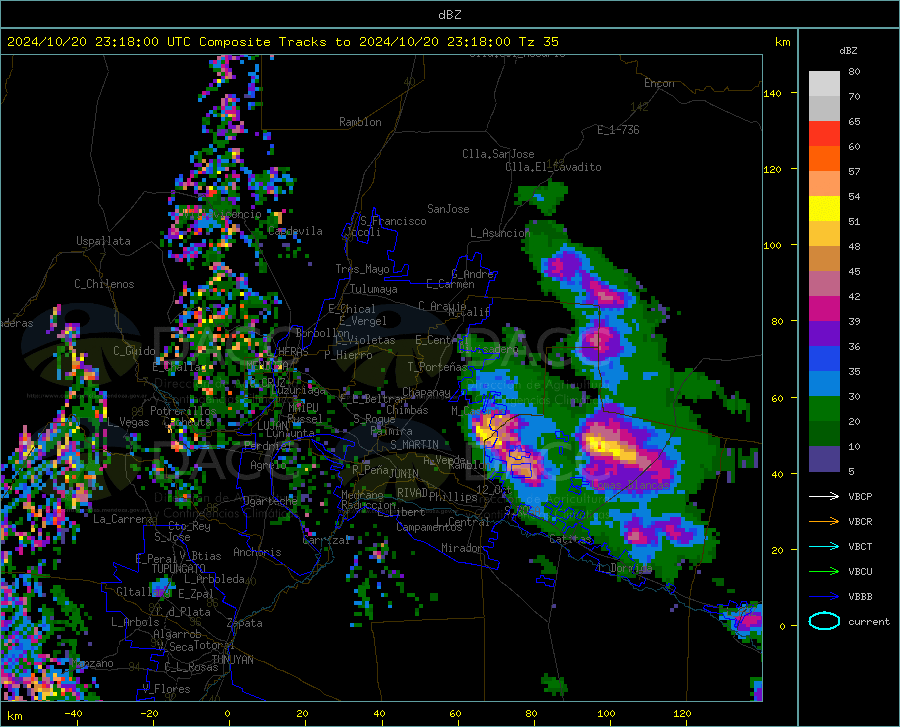Viewport: 900px width, 727px height.
Task: Click the 'Clla.SanJose' label on map
Action: coord(498,154)
